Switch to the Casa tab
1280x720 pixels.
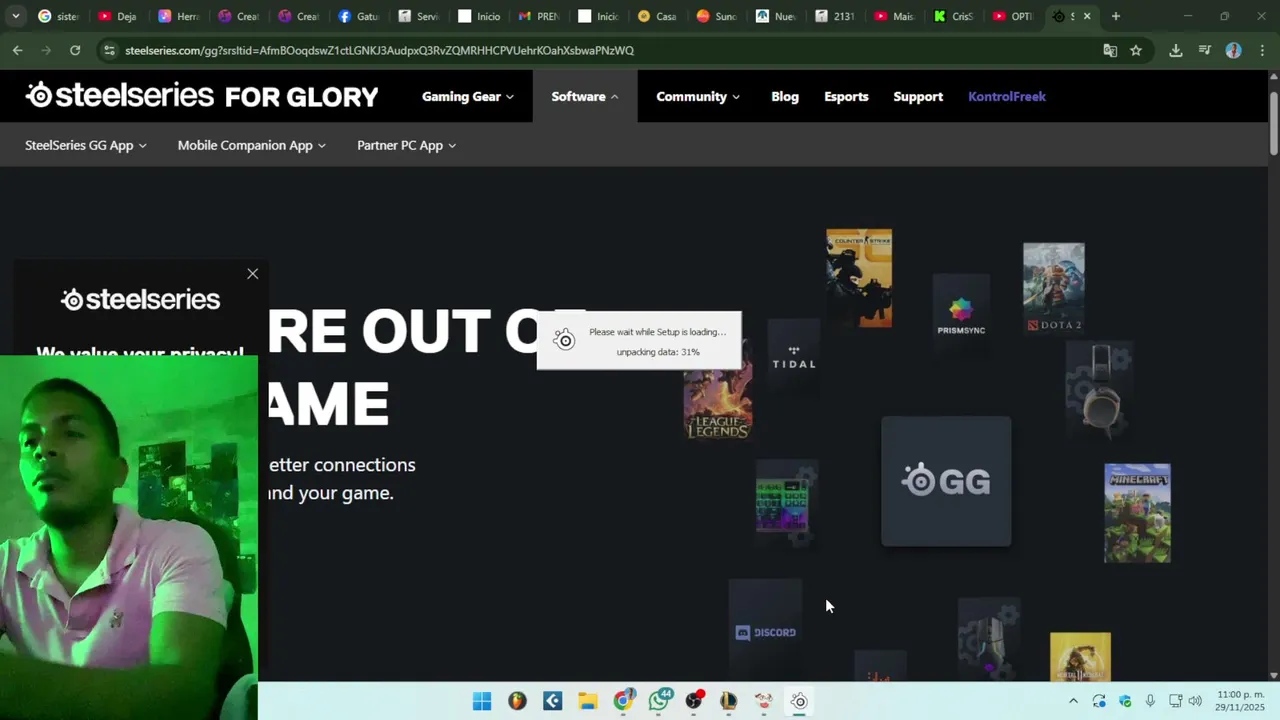click(657, 16)
